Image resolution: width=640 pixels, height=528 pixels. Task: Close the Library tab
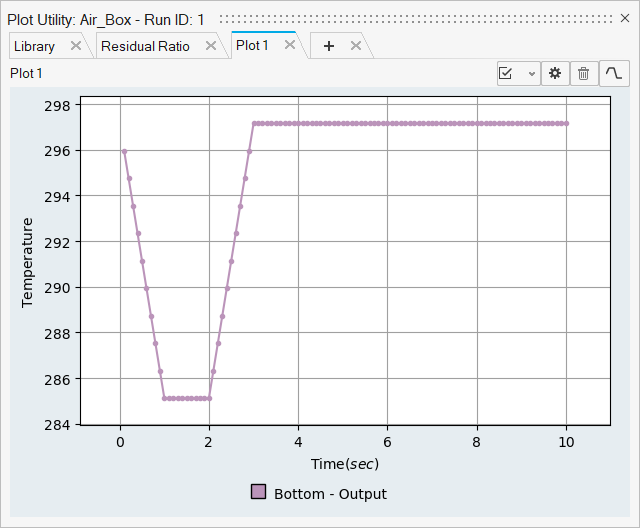(x=76, y=45)
